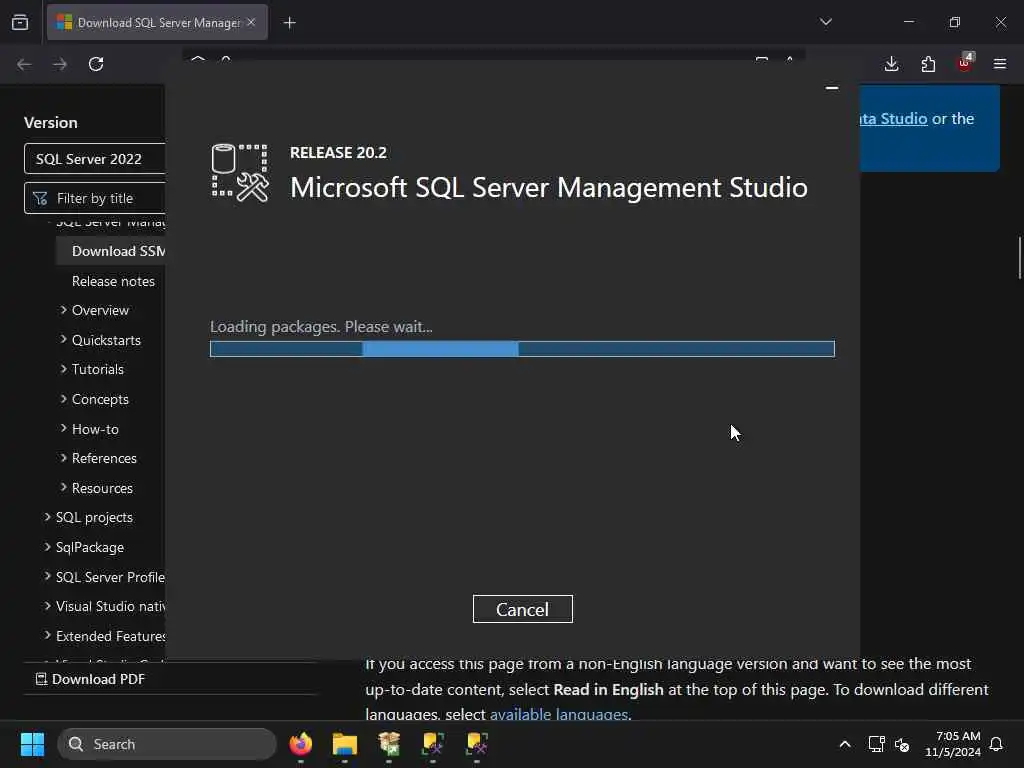Cancel the SSMS package loading
Screen dimensions: 1024x768
522,609
